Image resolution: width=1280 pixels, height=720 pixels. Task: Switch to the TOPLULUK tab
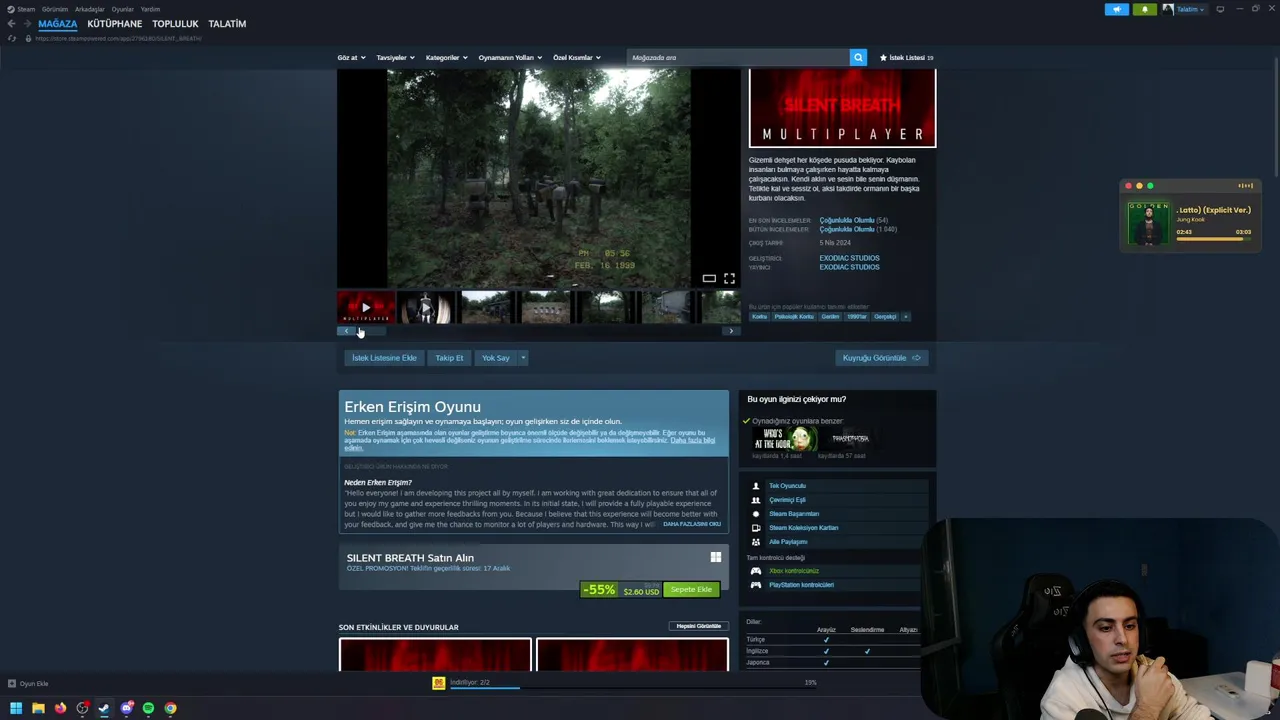tap(175, 24)
